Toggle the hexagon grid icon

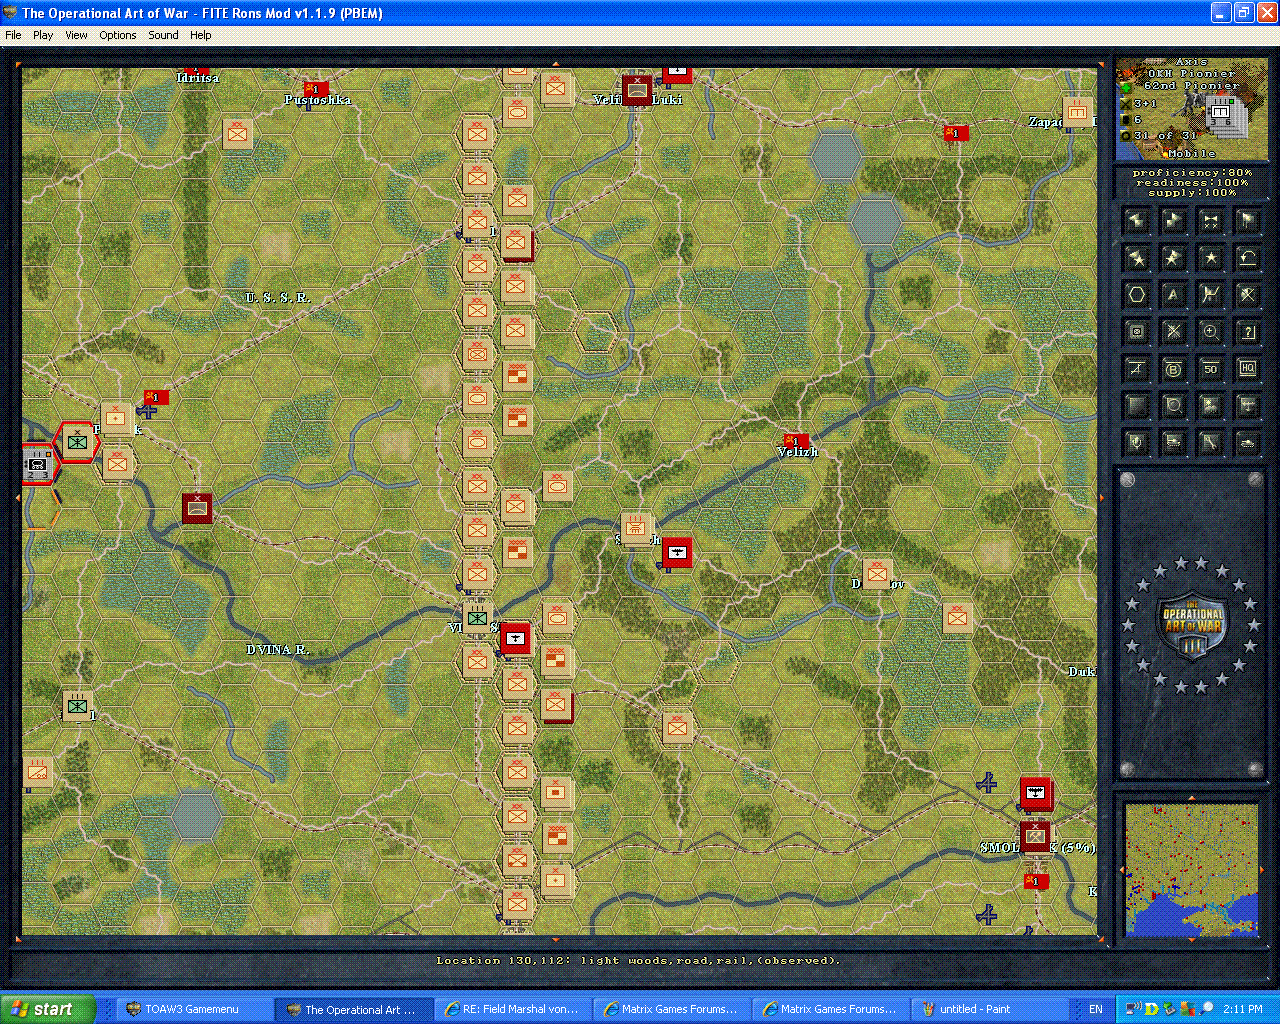1137,295
